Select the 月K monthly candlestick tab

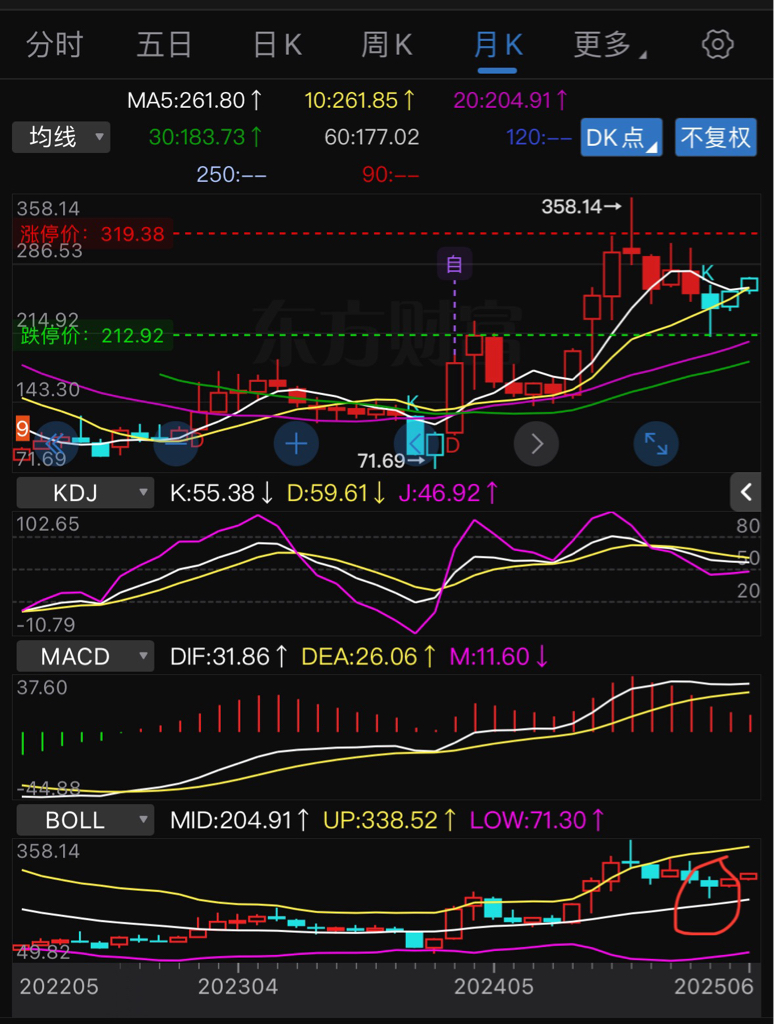498,45
